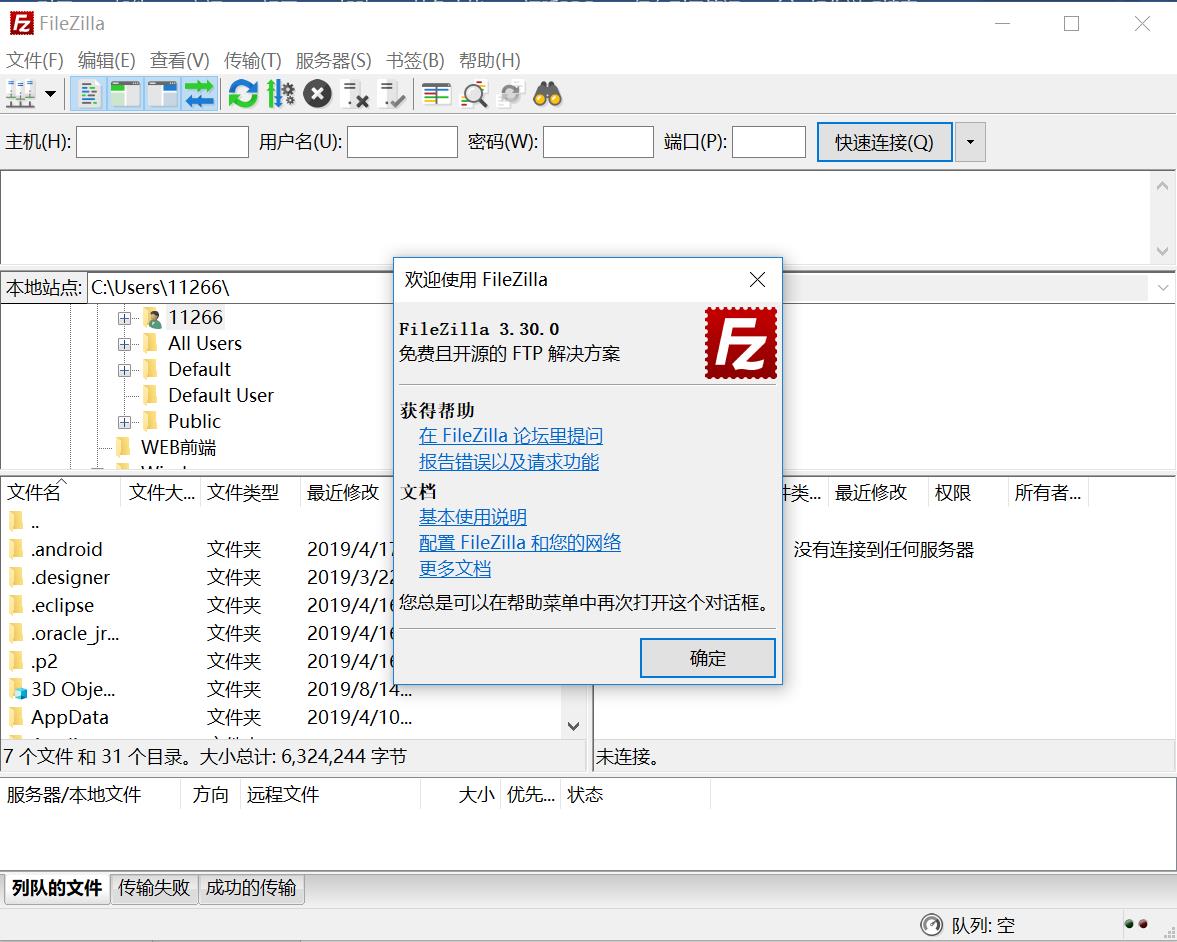Toggle remote directory tree display icon
Image resolution: width=1177 pixels, height=942 pixels.
tap(162, 95)
